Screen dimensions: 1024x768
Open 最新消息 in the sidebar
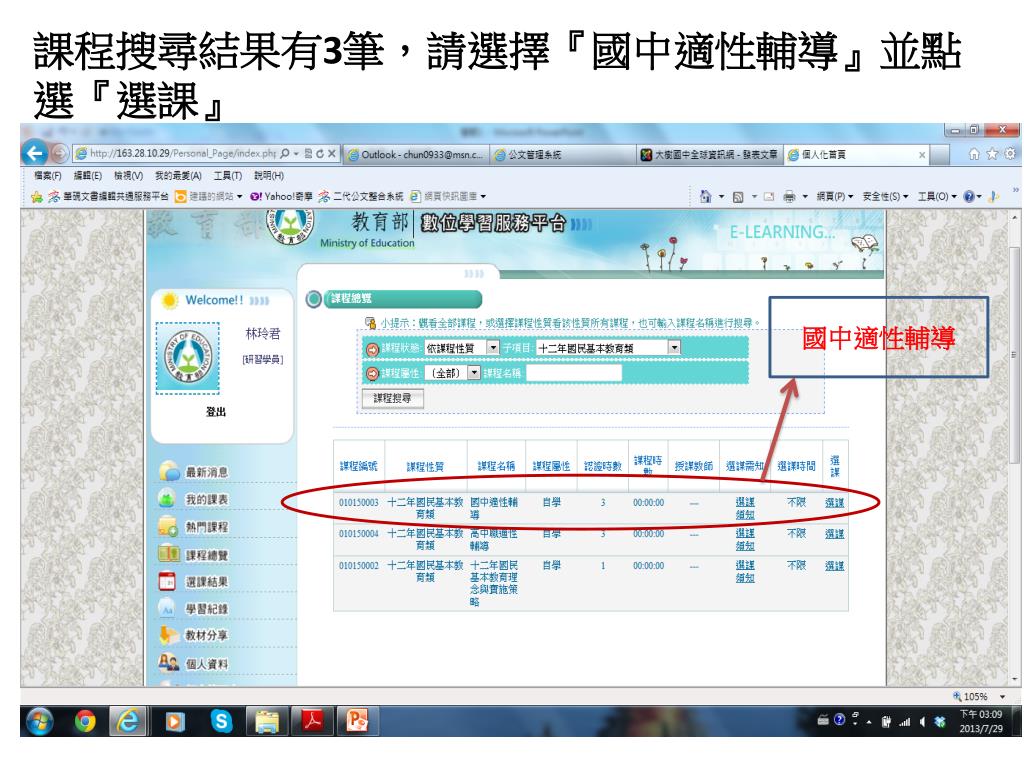[206, 472]
